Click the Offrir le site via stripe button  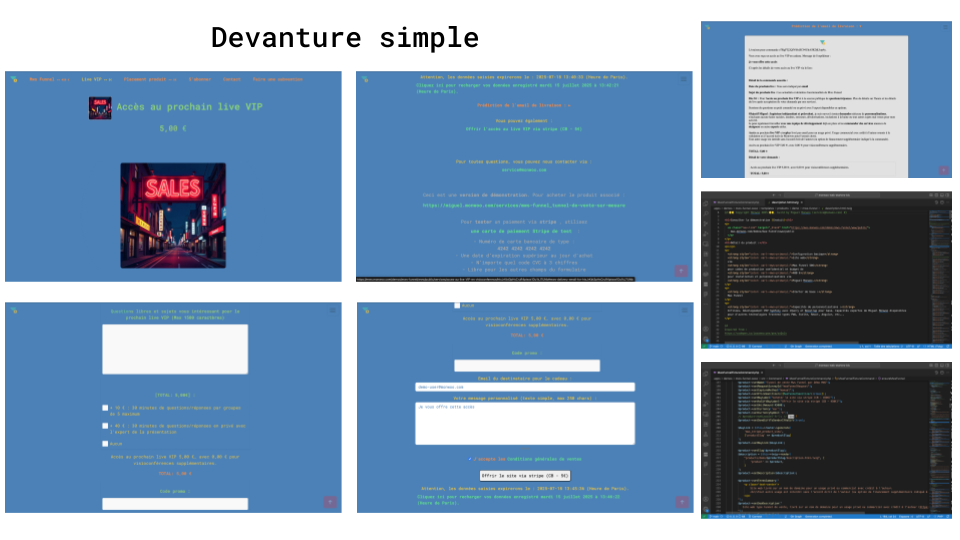tap(525, 475)
